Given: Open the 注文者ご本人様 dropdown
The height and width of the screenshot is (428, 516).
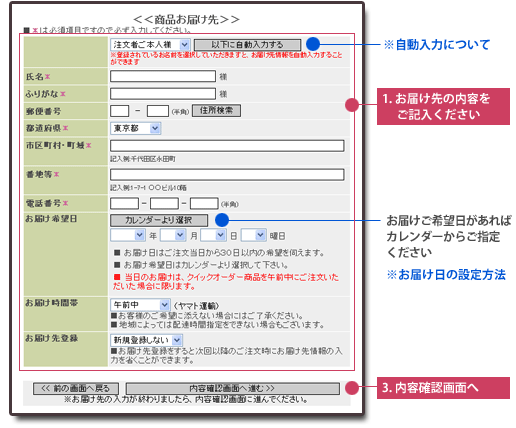Looking at the screenshot, I should click(150, 45).
